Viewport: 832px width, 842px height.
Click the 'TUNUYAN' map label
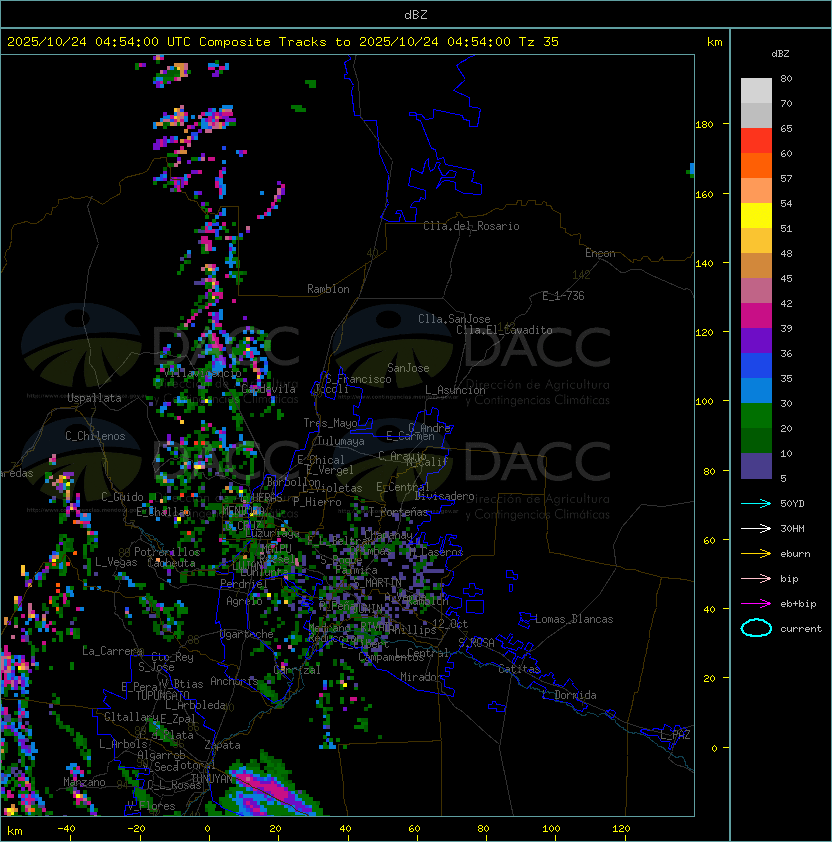coord(212,778)
